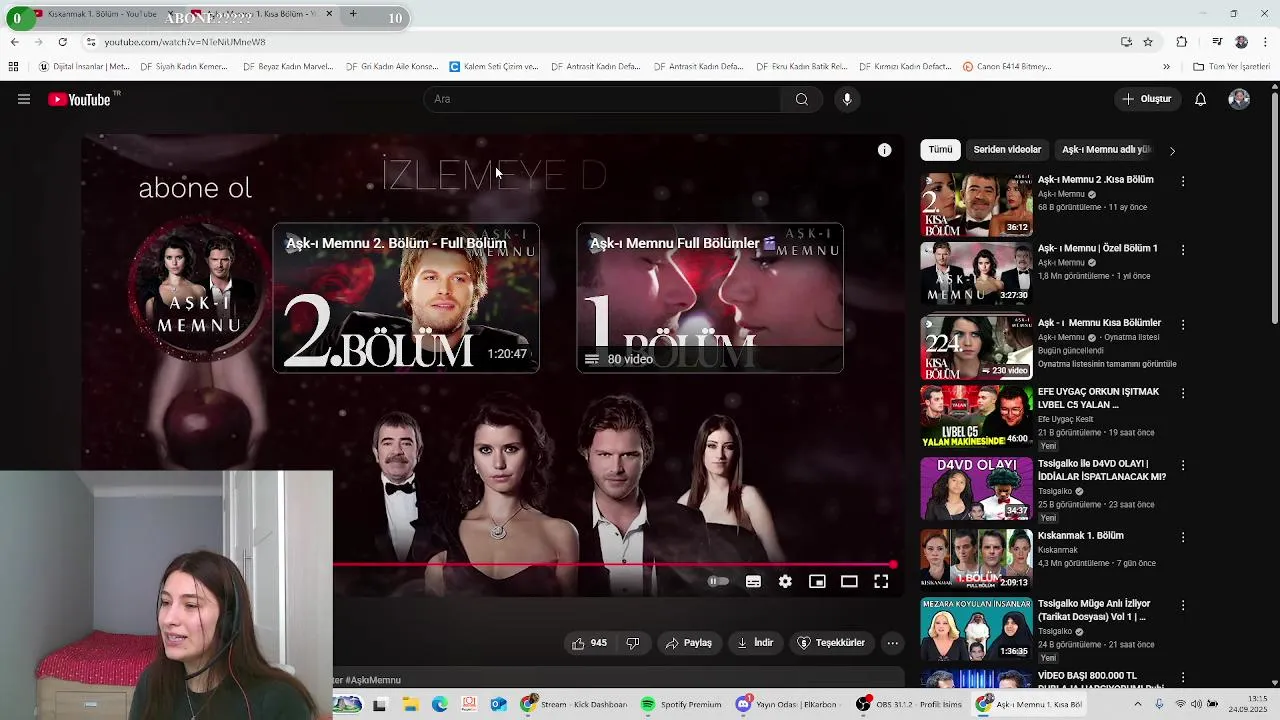Click the Ara search field
This screenshot has width=1280, height=720.
coord(603,99)
